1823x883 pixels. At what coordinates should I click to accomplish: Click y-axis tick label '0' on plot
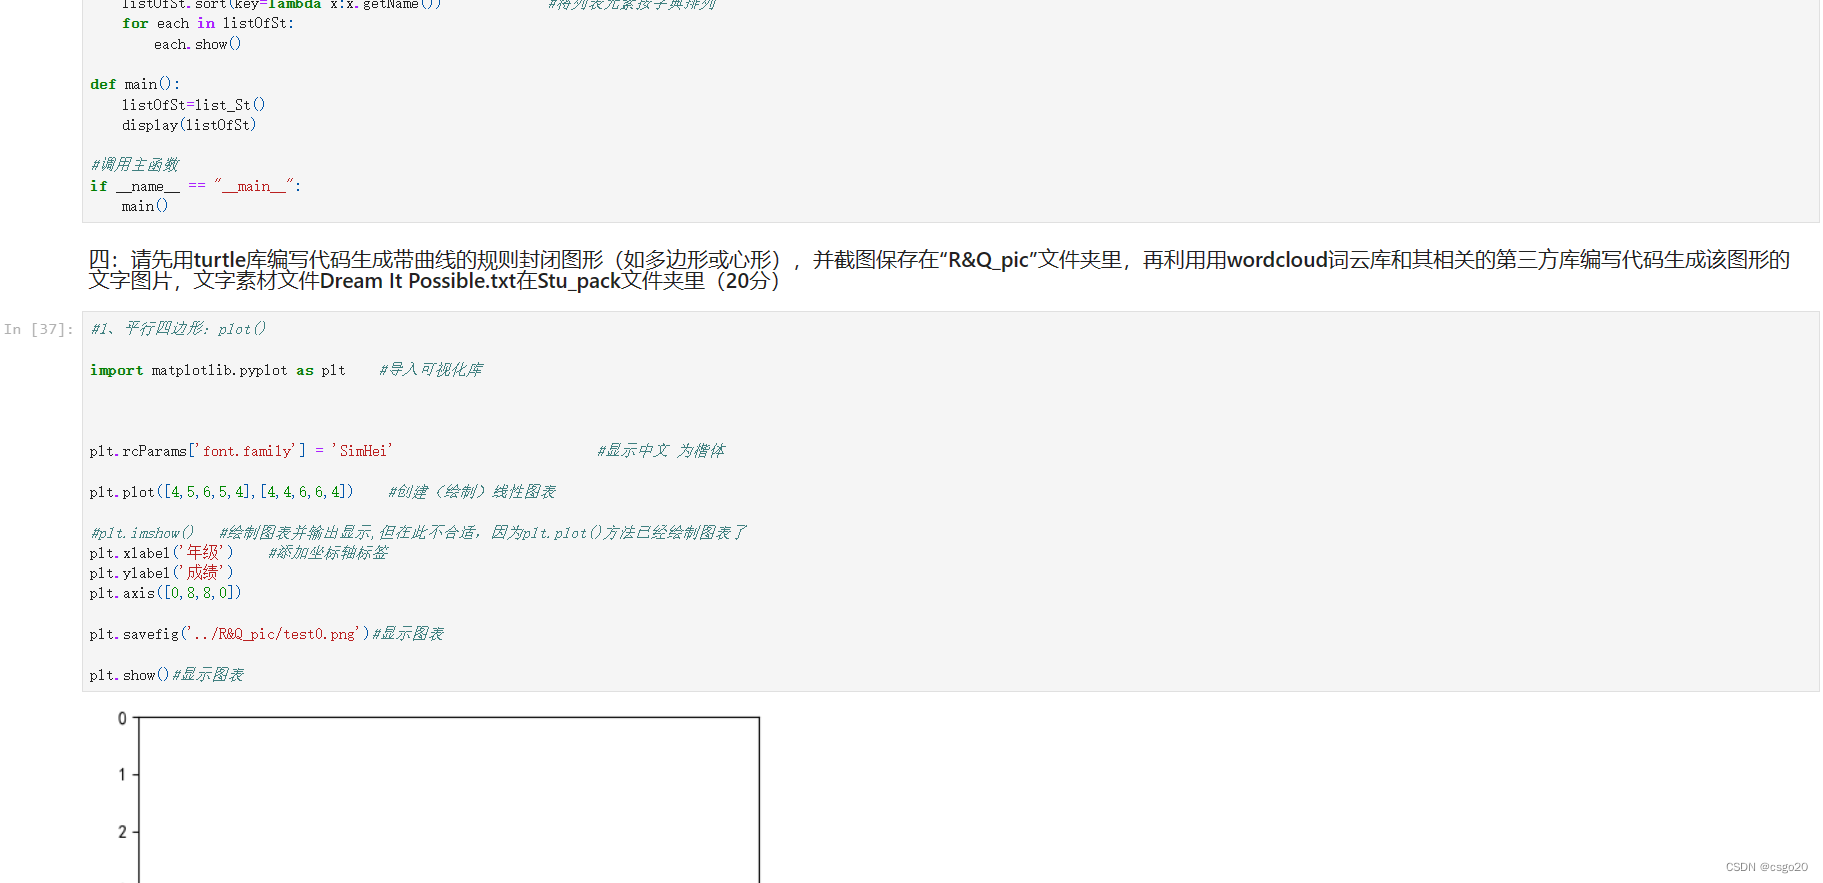[122, 718]
